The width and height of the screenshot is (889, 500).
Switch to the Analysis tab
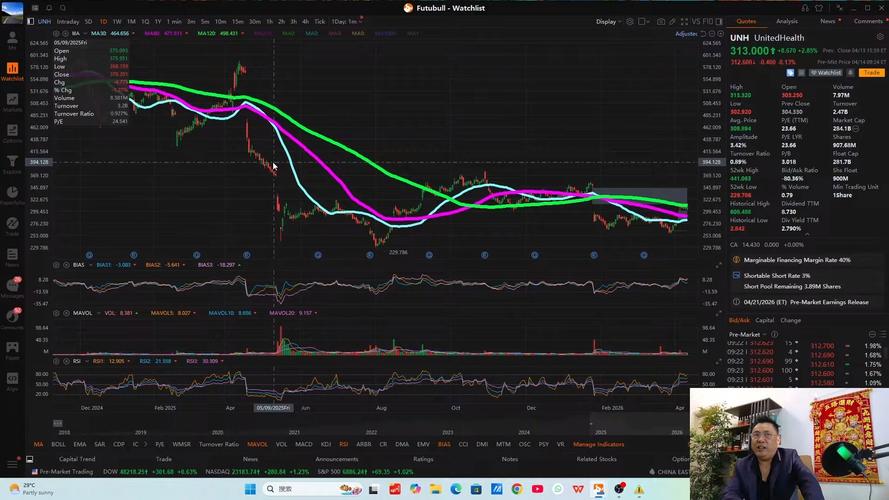tap(786, 21)
